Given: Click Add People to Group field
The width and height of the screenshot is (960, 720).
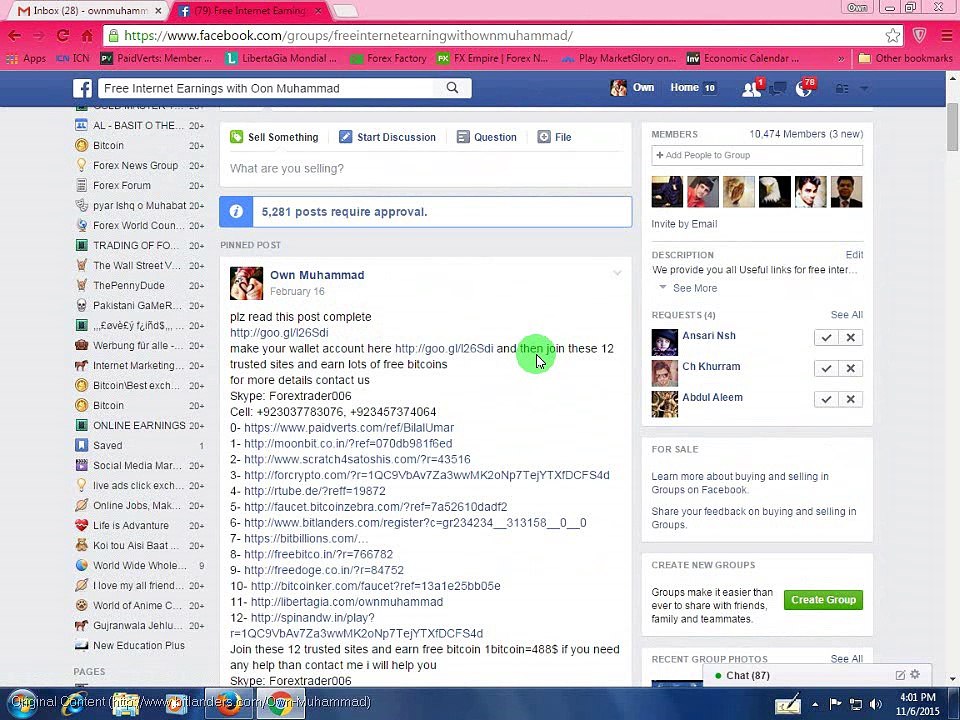Looking at the screenshot, I should (757, 156).
